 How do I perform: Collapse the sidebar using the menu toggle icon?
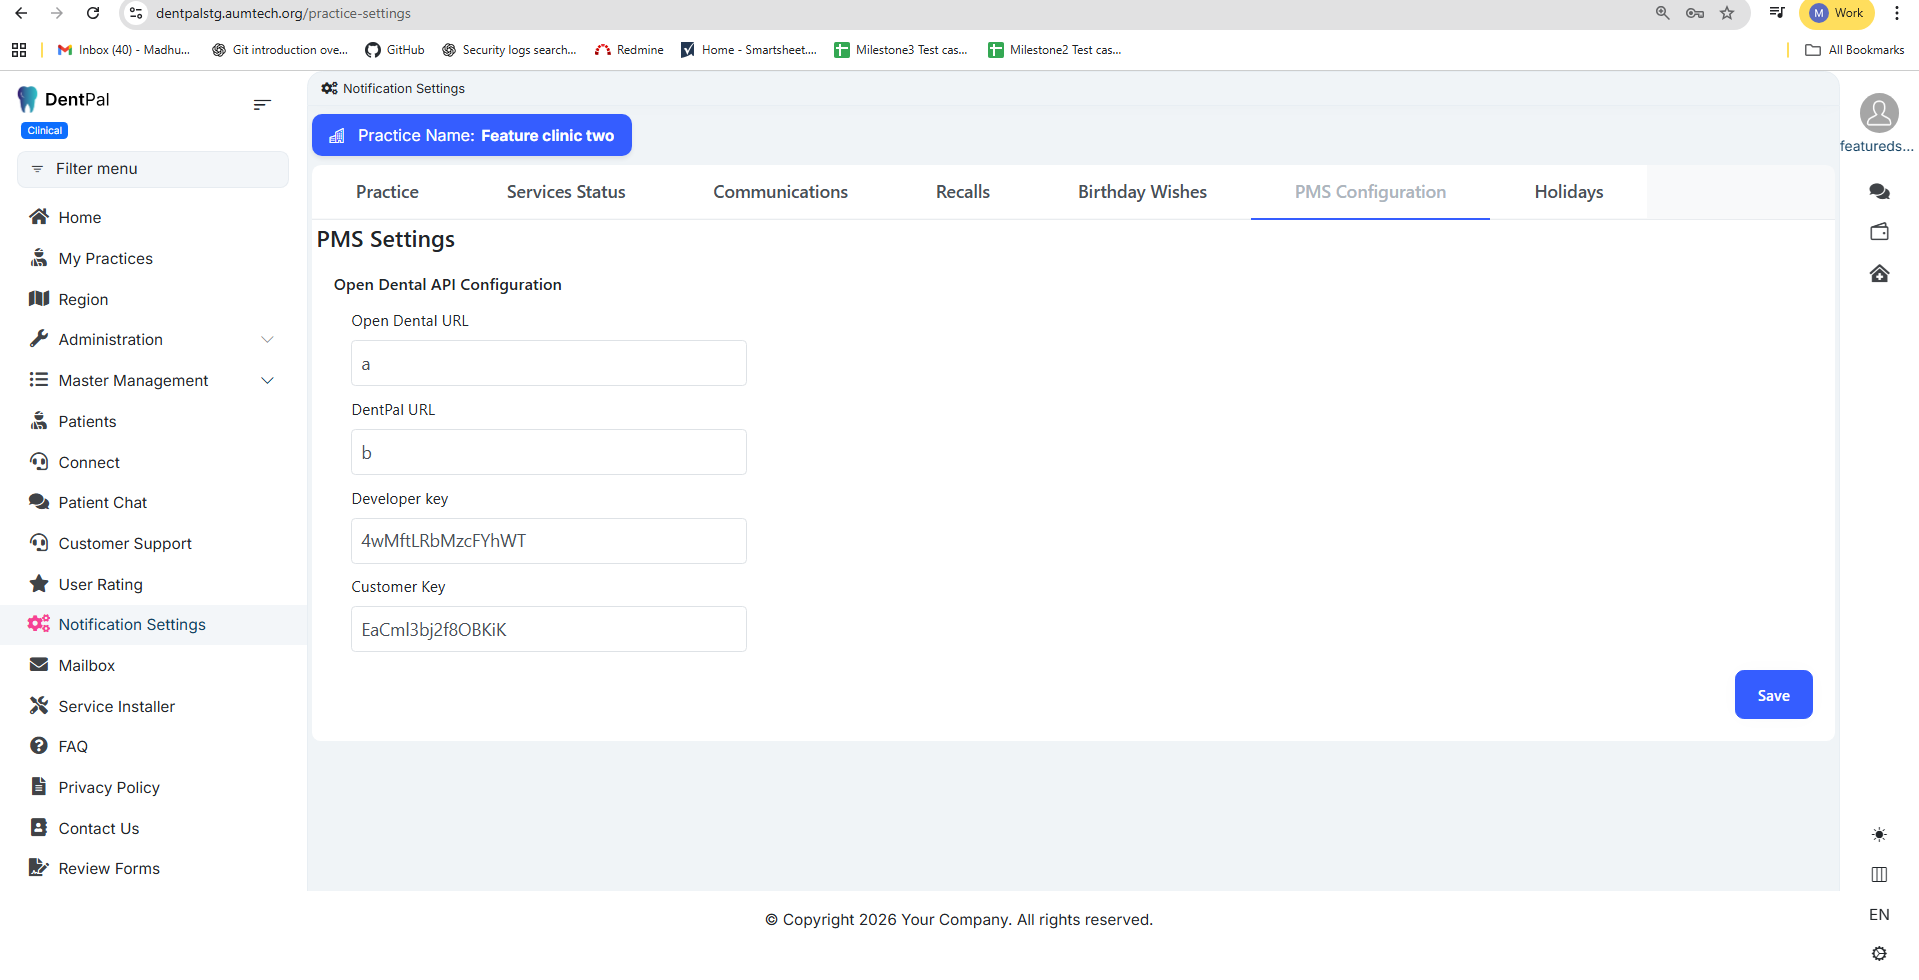click(x=262, y=105)
